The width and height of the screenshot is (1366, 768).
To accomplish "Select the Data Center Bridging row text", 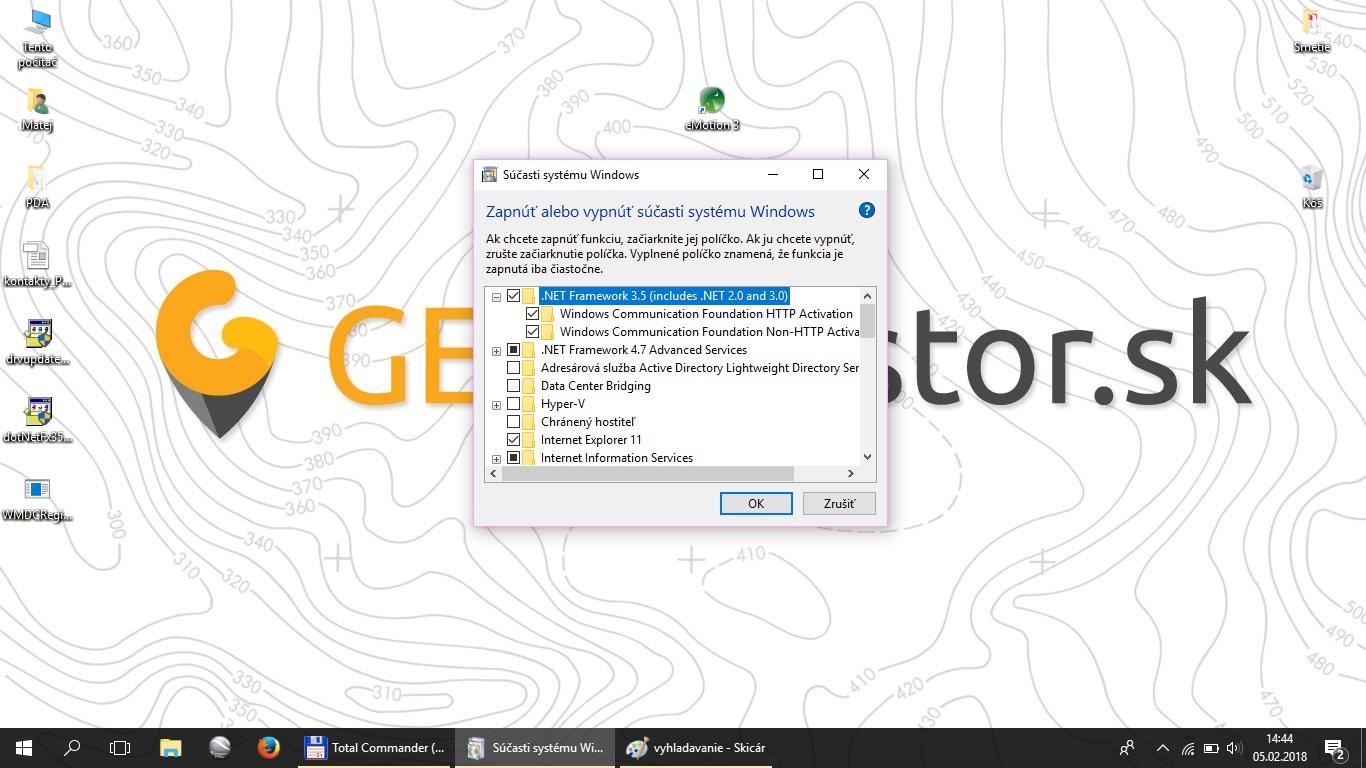I will coord(595,386).
